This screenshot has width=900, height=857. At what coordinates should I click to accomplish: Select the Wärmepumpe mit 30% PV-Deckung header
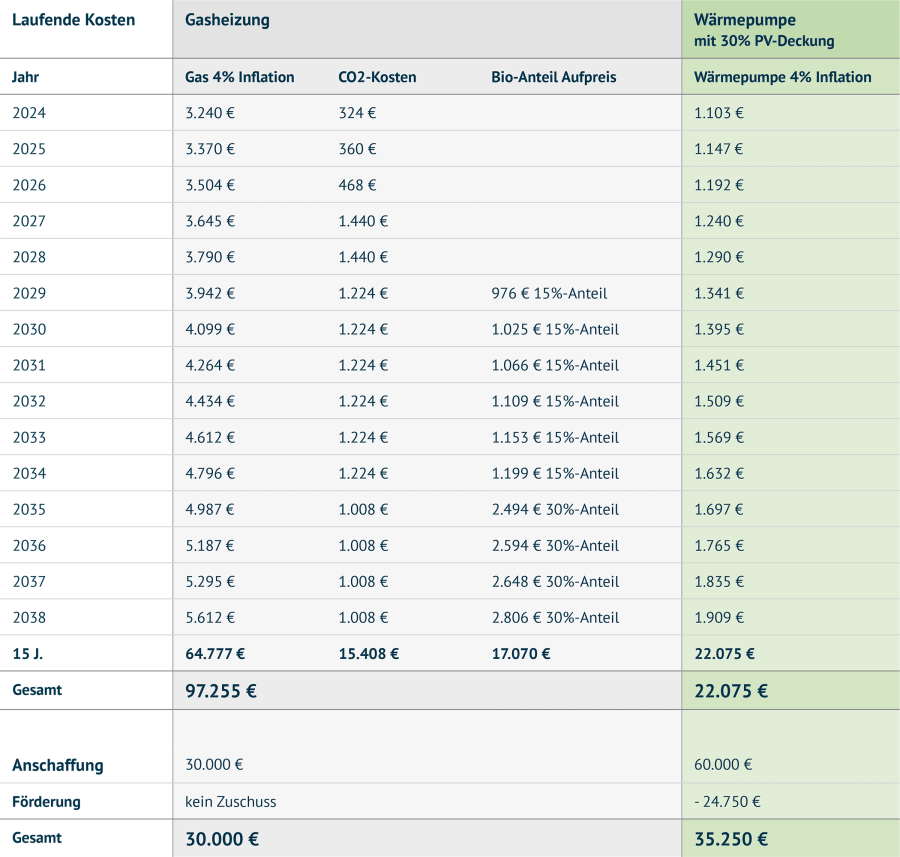(764, 30)
